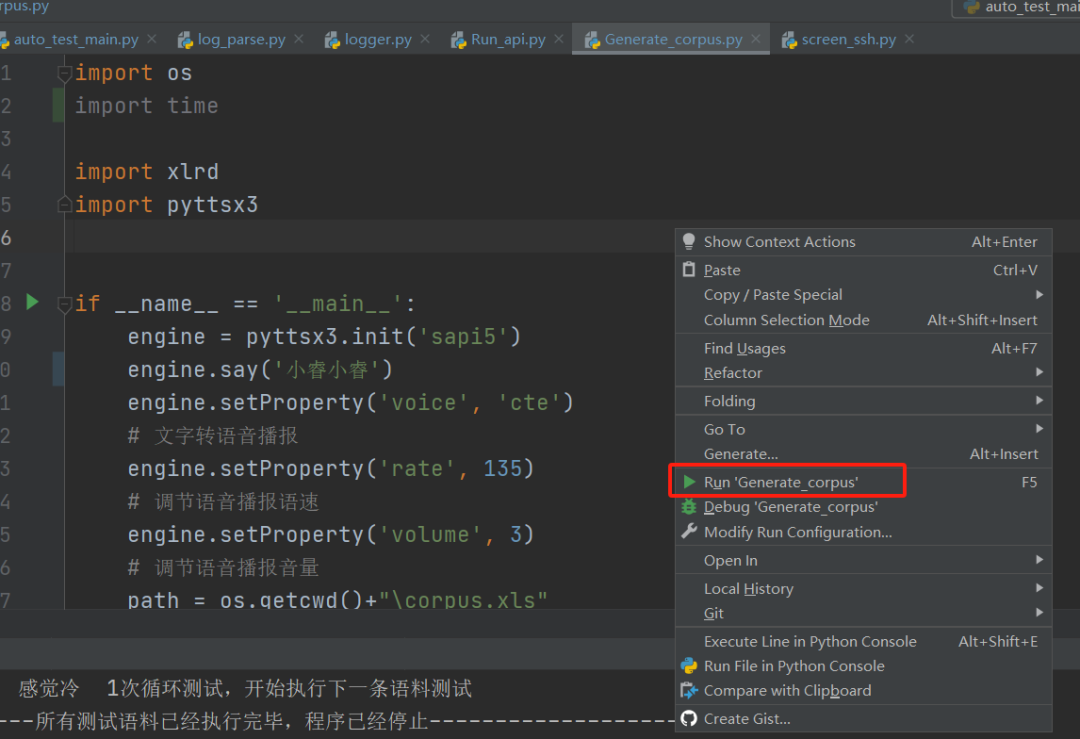Click rate value 135 in code
Screen dimensions: 1080x739
[502, 469]
